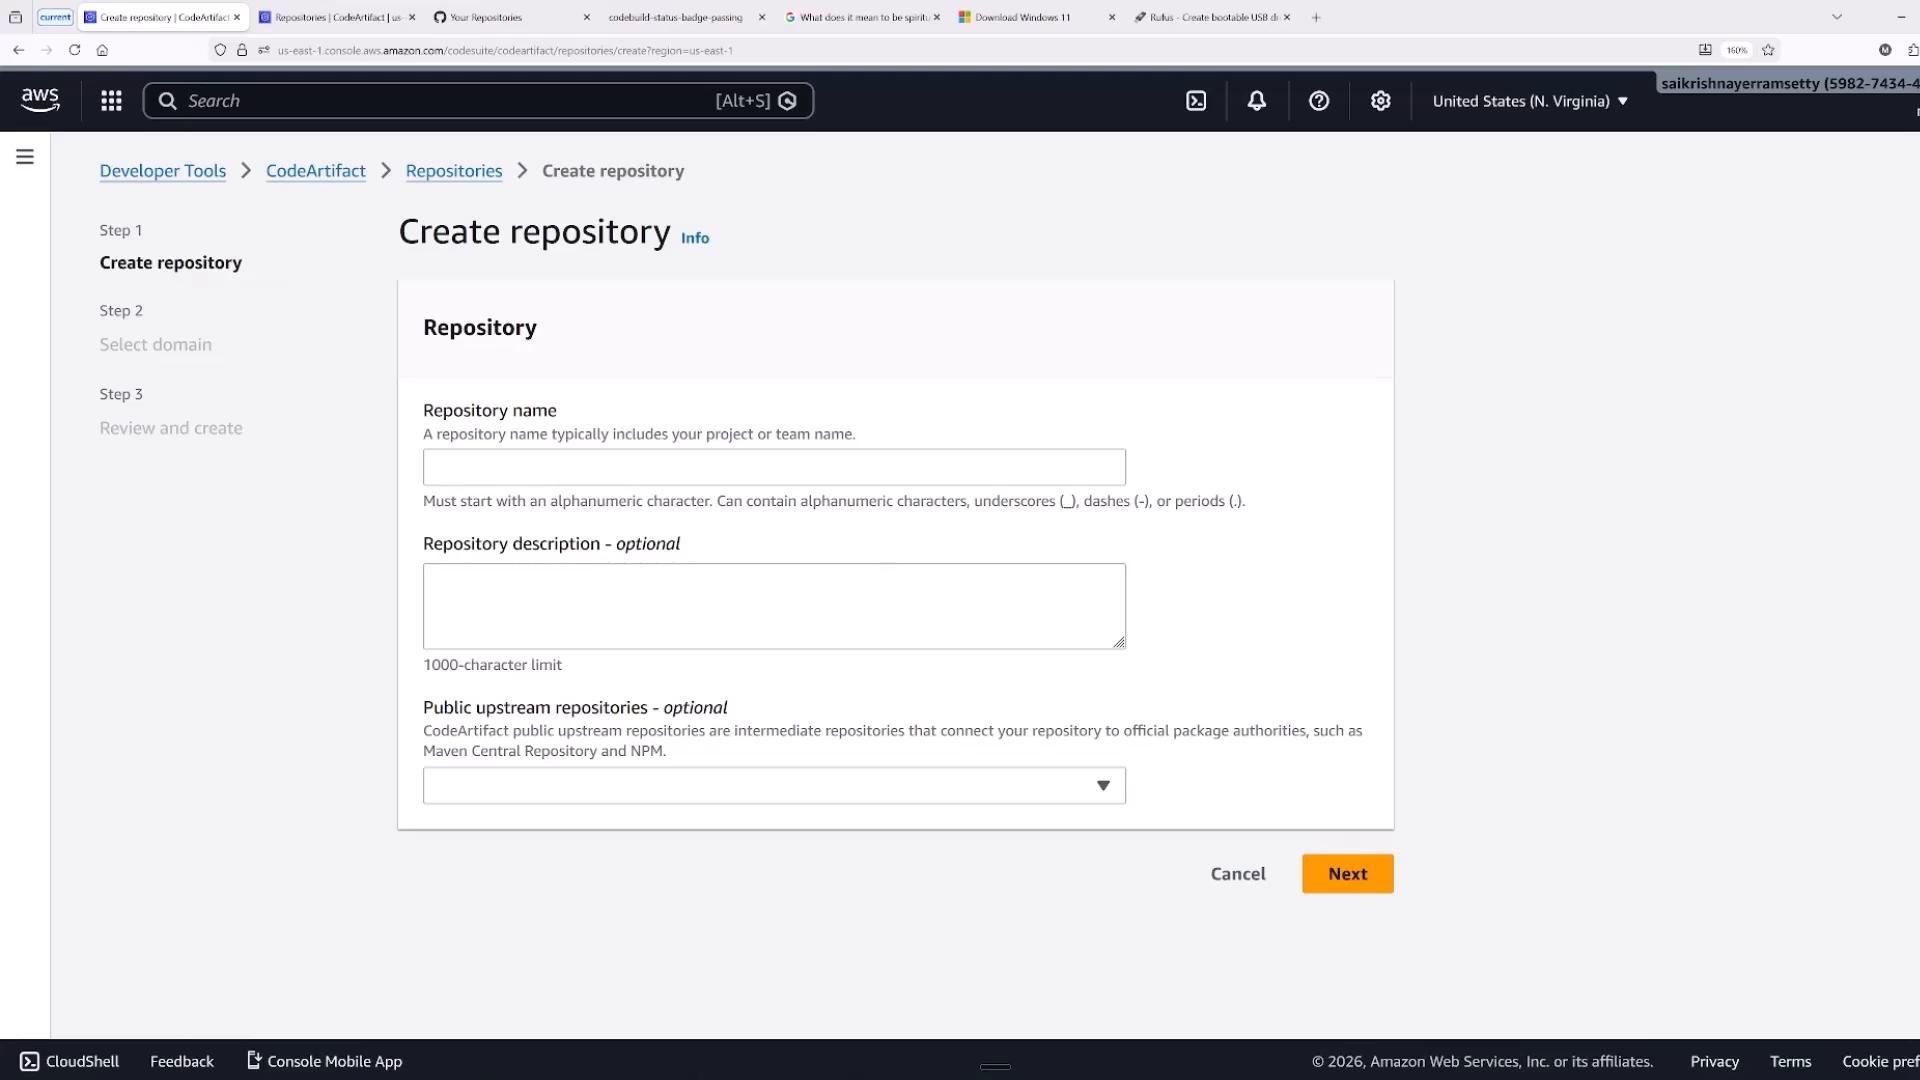Expand the left navigation hamburger menu
1920x1080 pixels.
click(25, 157)
